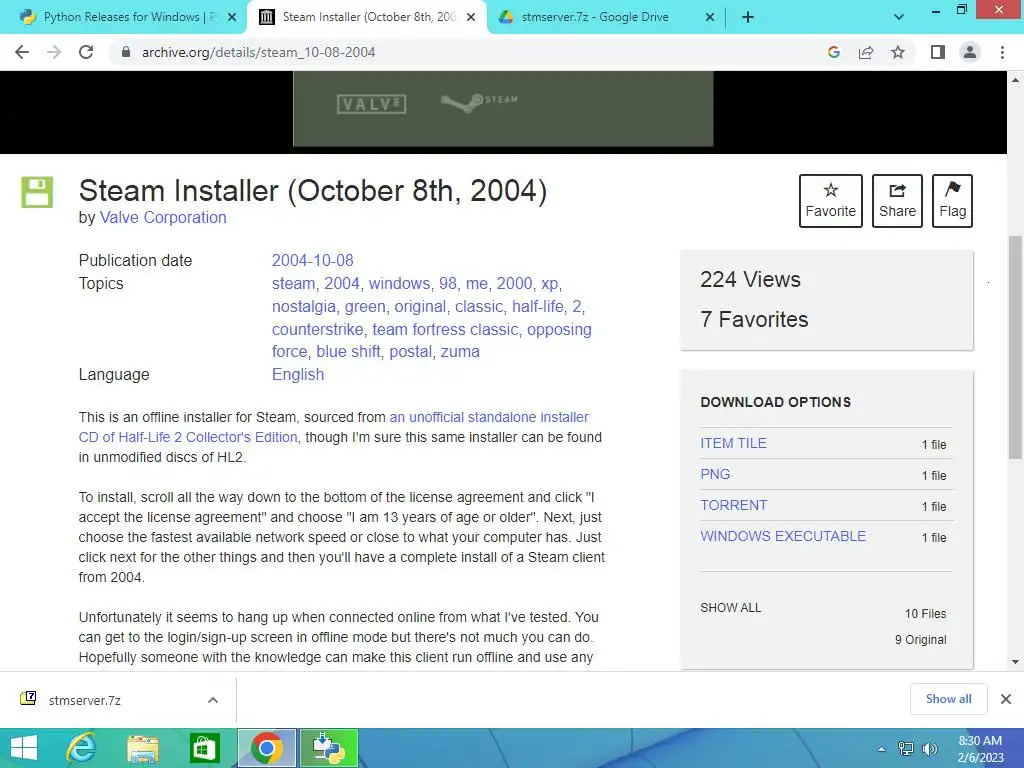This screenshot has height=768, width=1024.
Task: Share this page from address bar
Action: 866,52
